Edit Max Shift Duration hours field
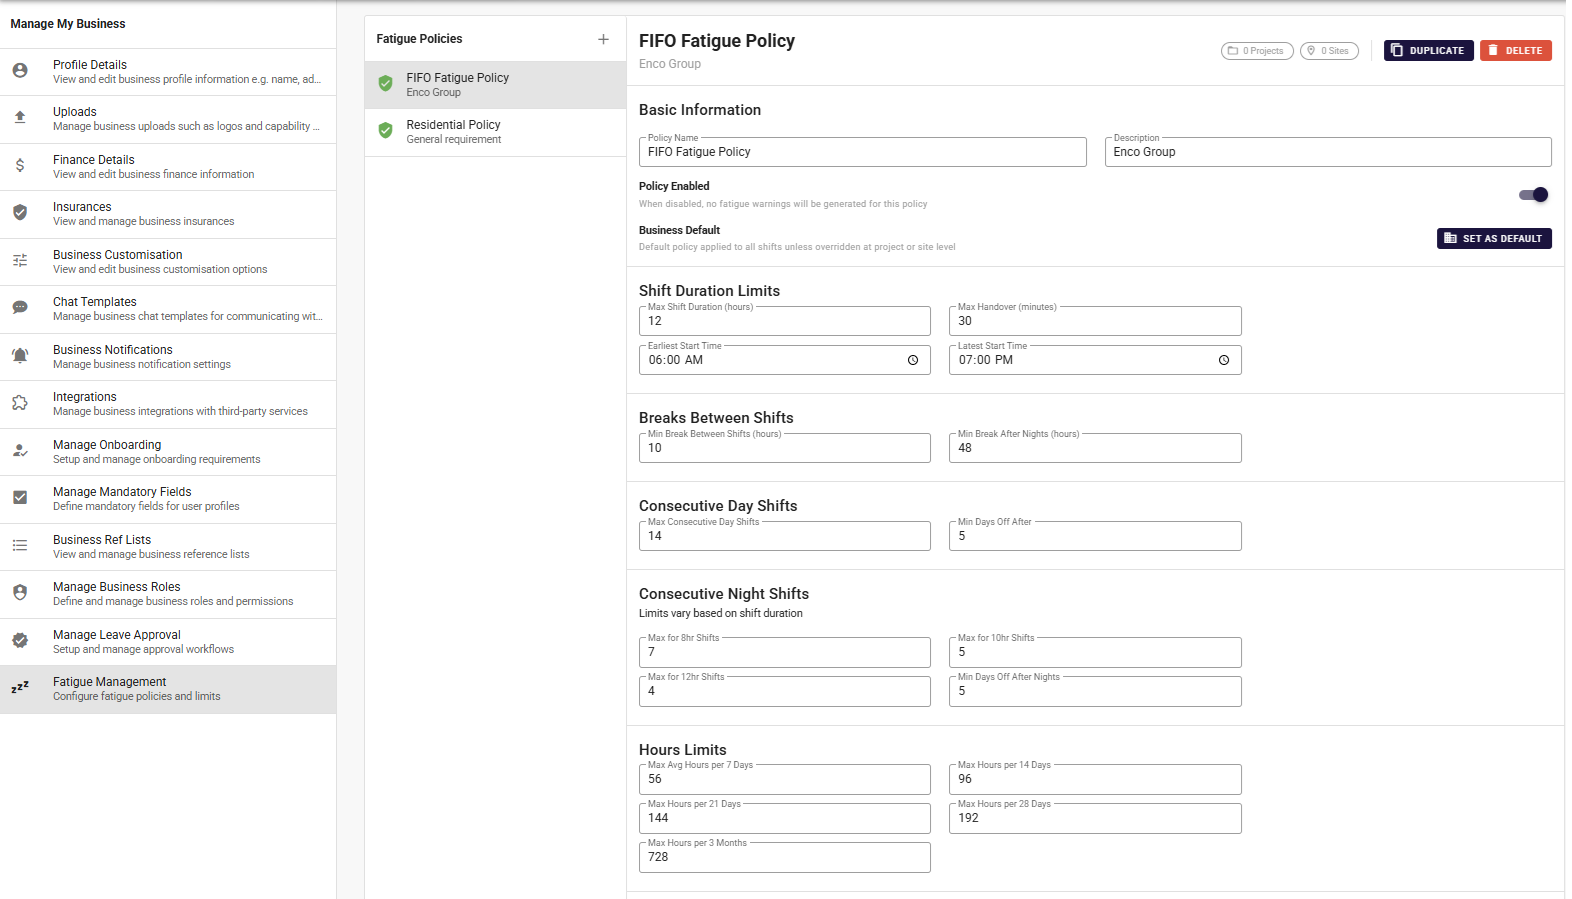Screen dimensions: 1572x899 784,321
